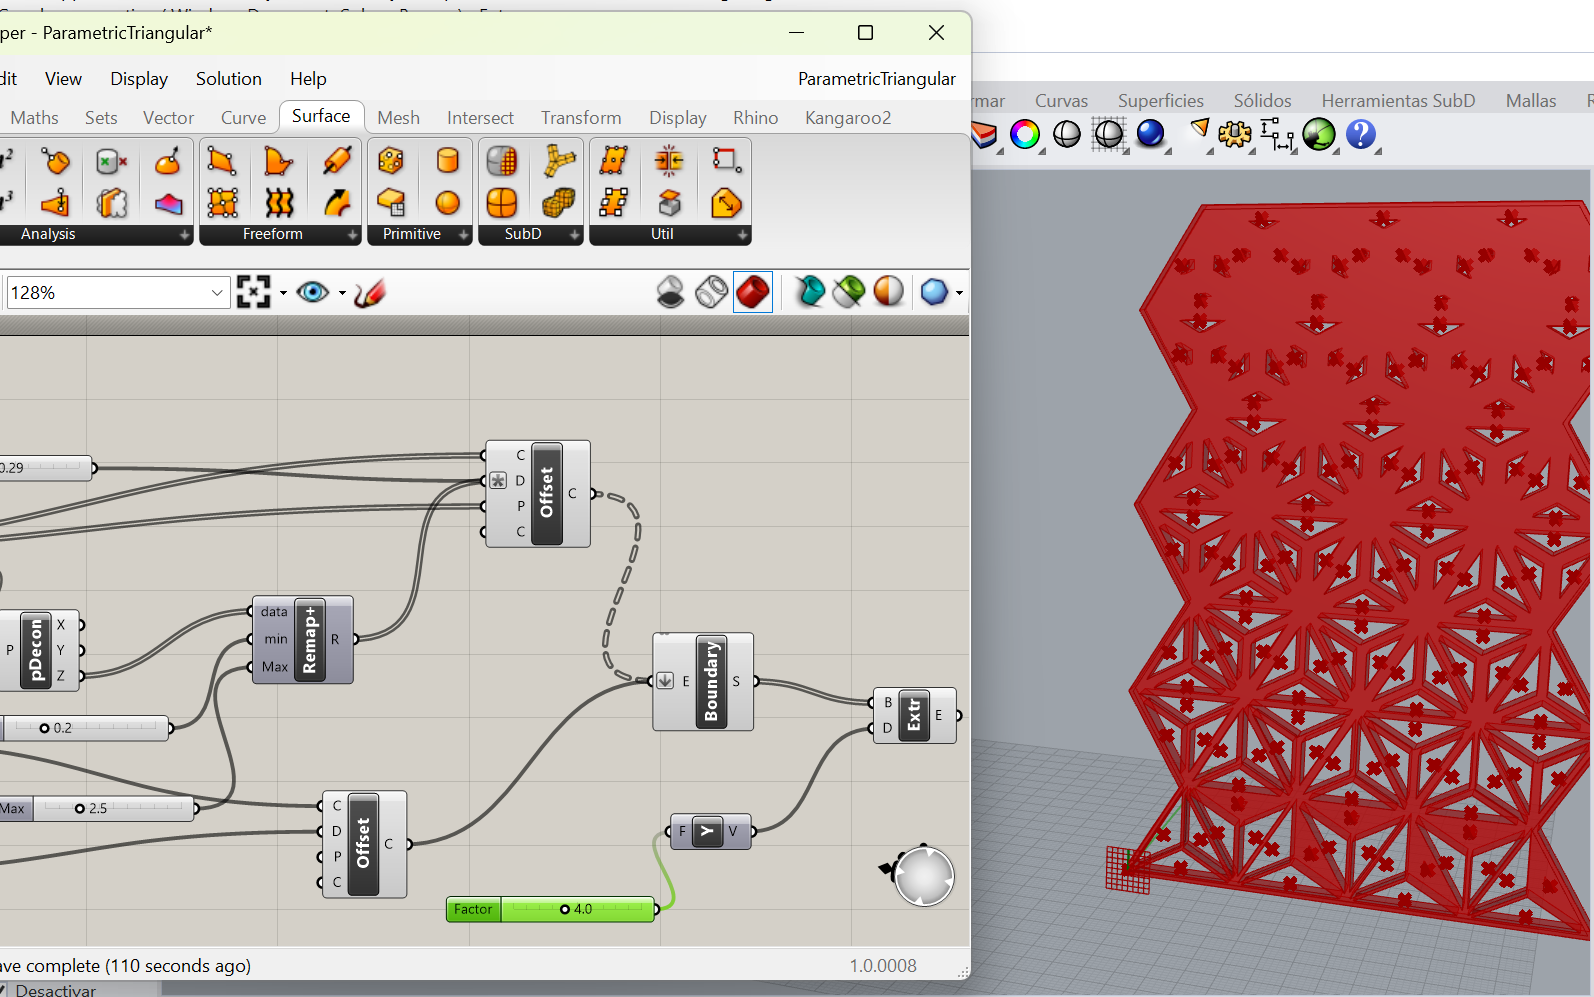Image resolution: width=1594 pixels, height=997 pixels.
Task: Toggle wireframe preview mode button
Action: click(x=711, y=293)
